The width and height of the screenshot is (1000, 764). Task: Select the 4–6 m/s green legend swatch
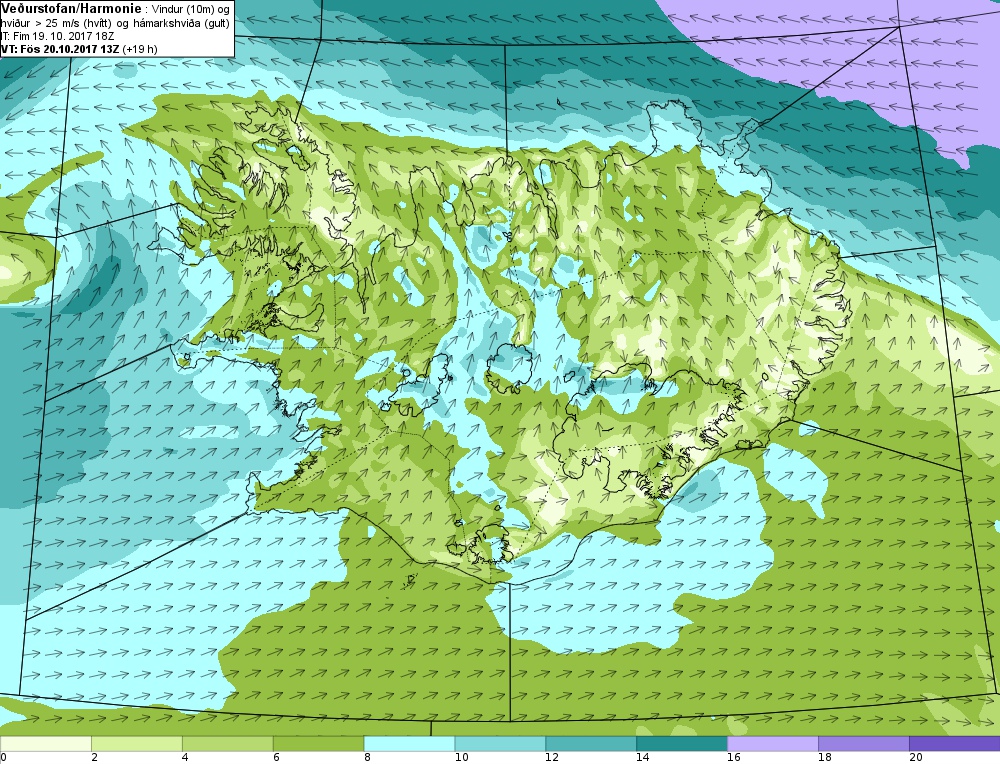(x=228, y=744)
